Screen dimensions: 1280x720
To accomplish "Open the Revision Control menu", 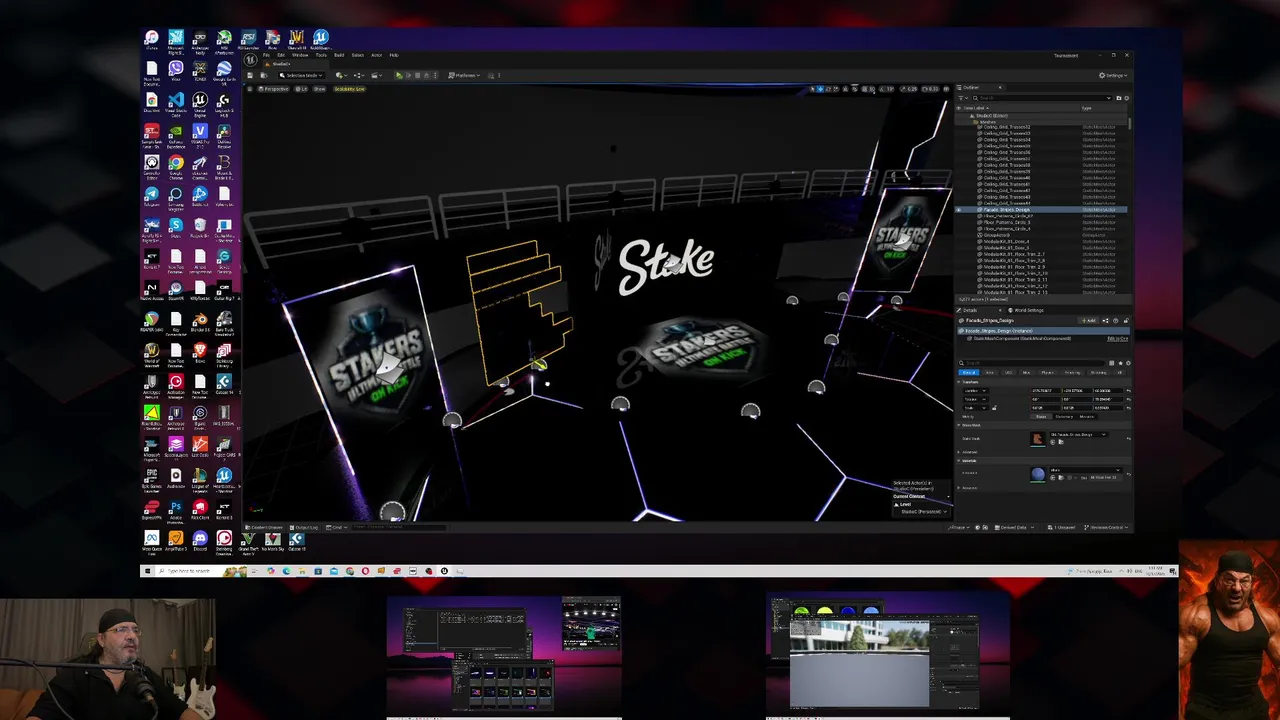I will tap(1105, 528).
